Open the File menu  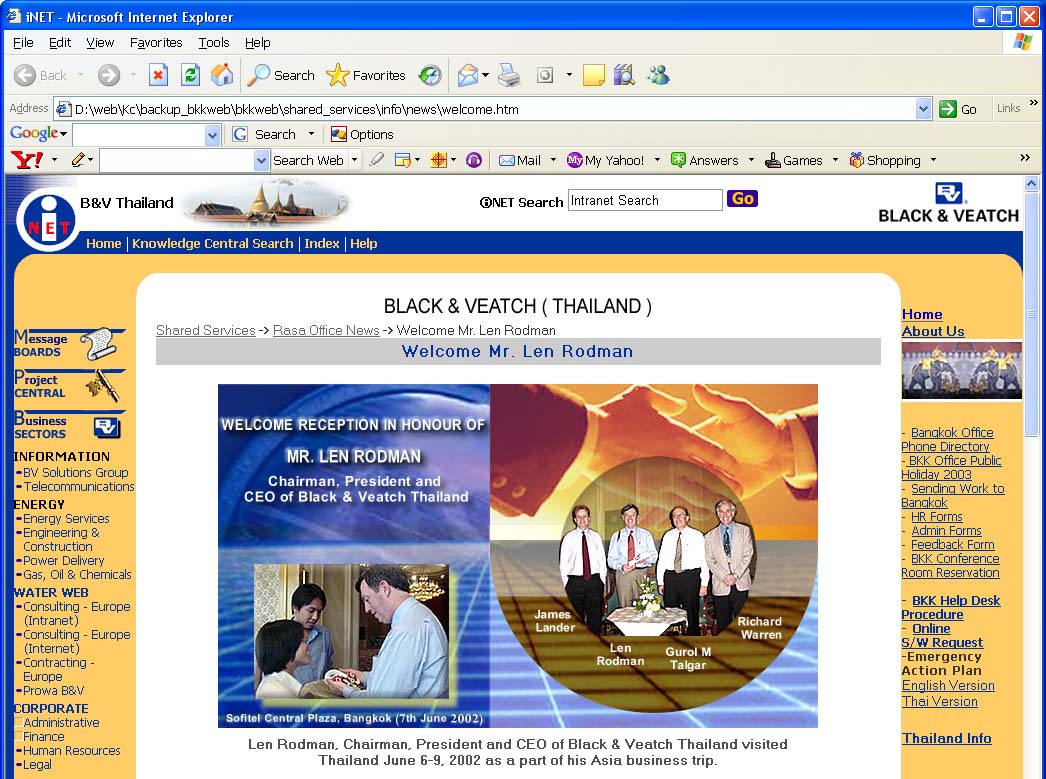coord(23,43)
